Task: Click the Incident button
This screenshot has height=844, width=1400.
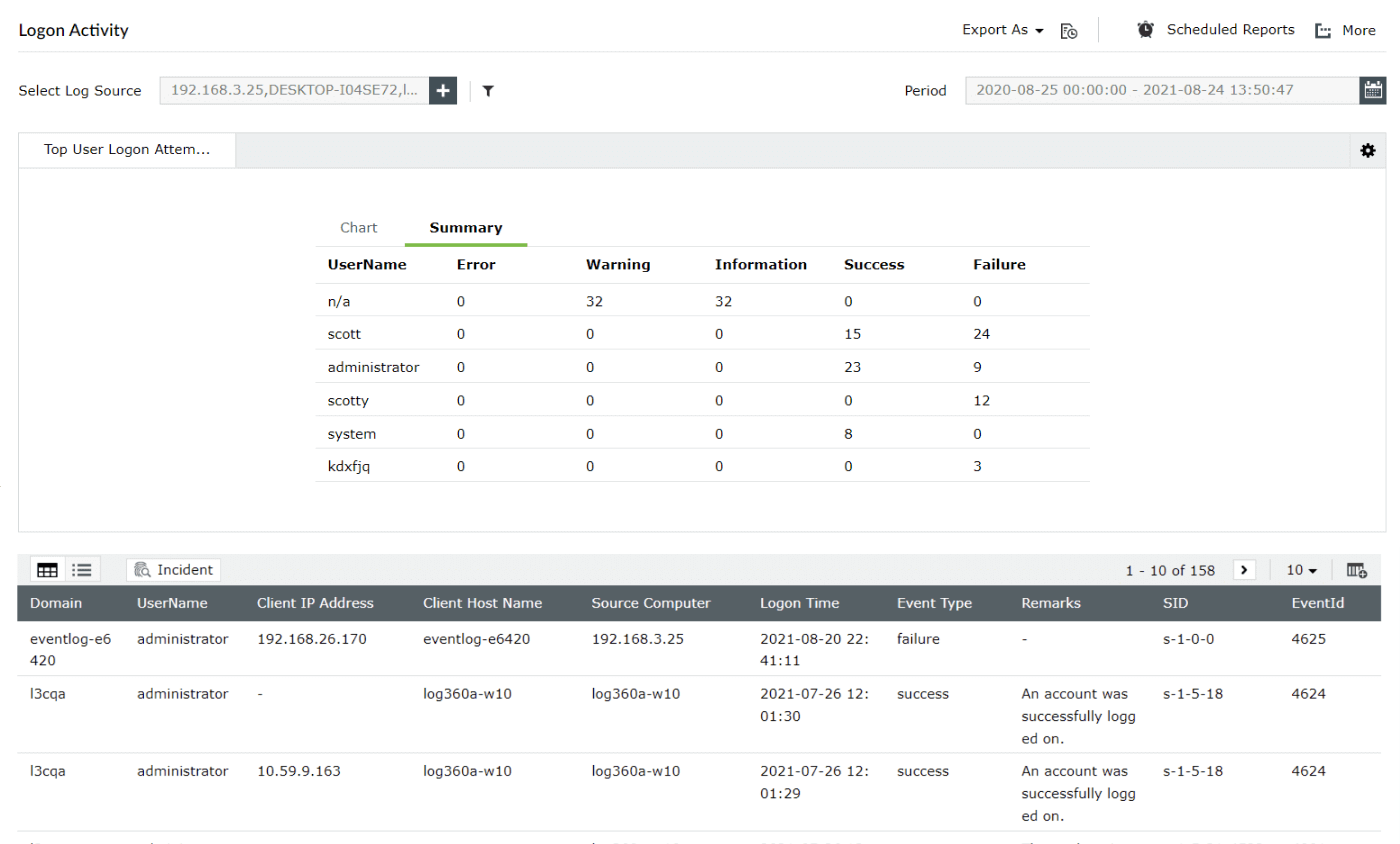Action: click(174, 570)
